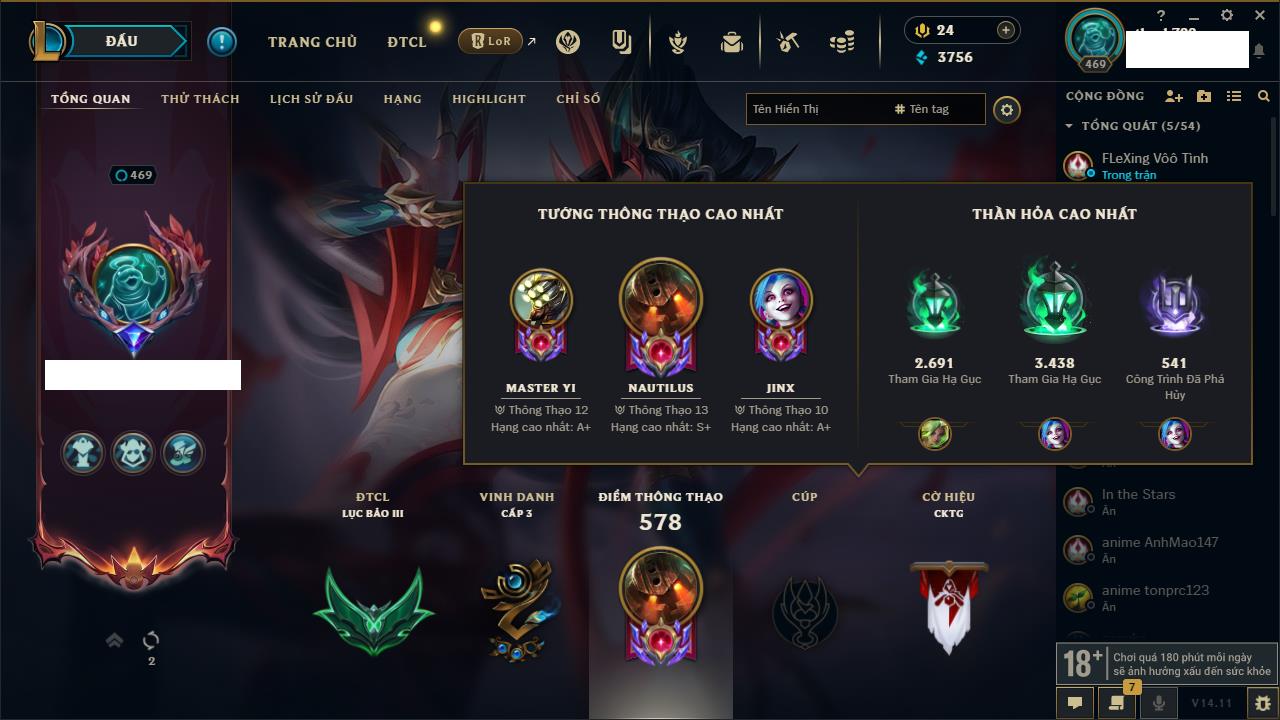
Task: Open the notification bell icon
Action: coord(1260,50)
